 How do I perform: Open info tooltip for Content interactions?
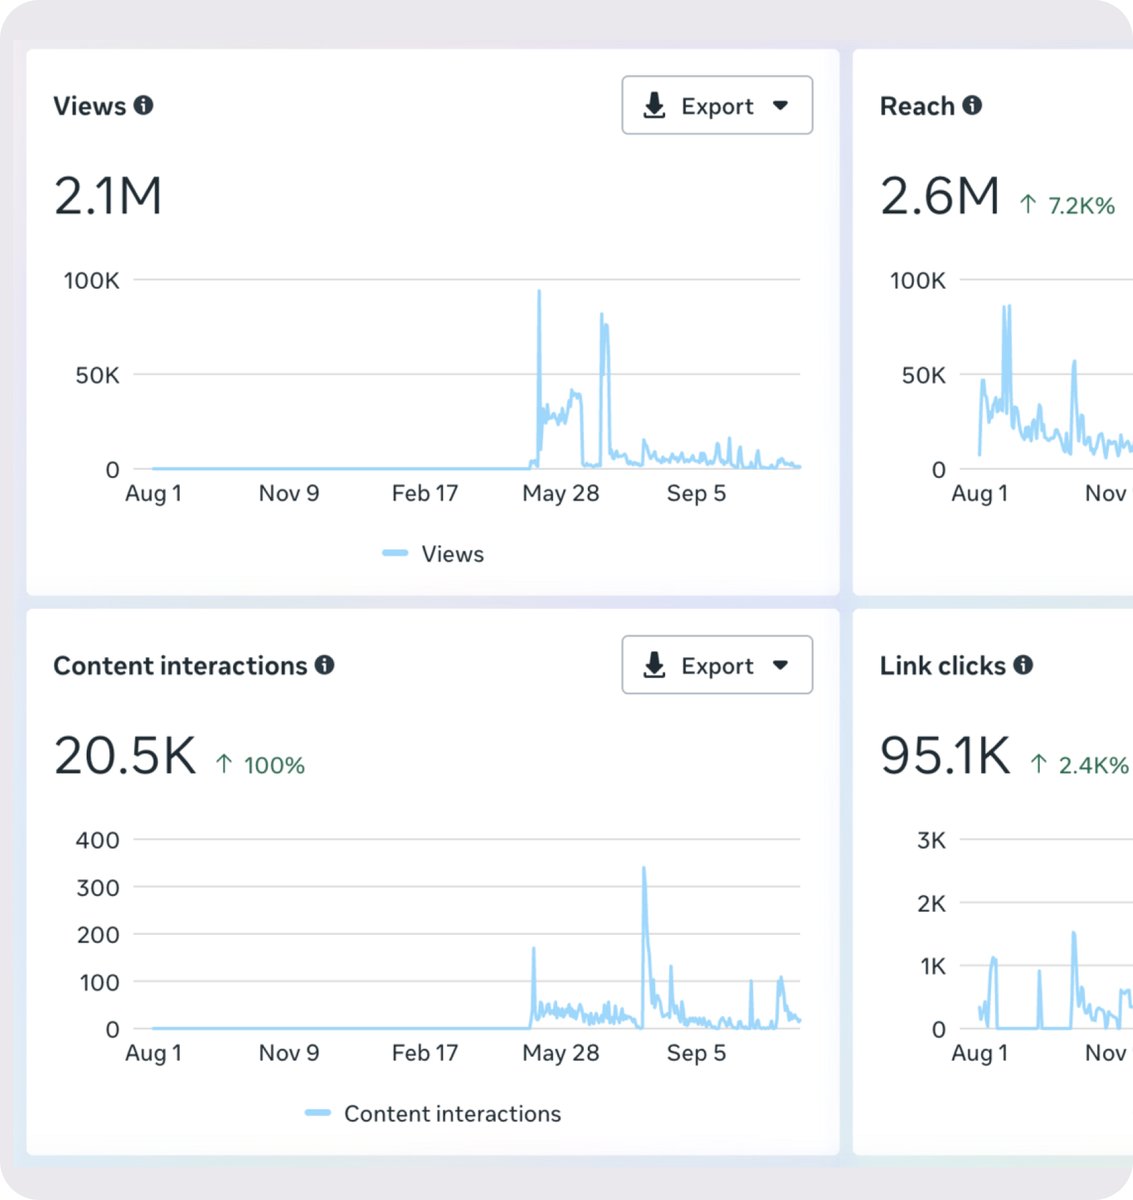(x=324, y=665)
